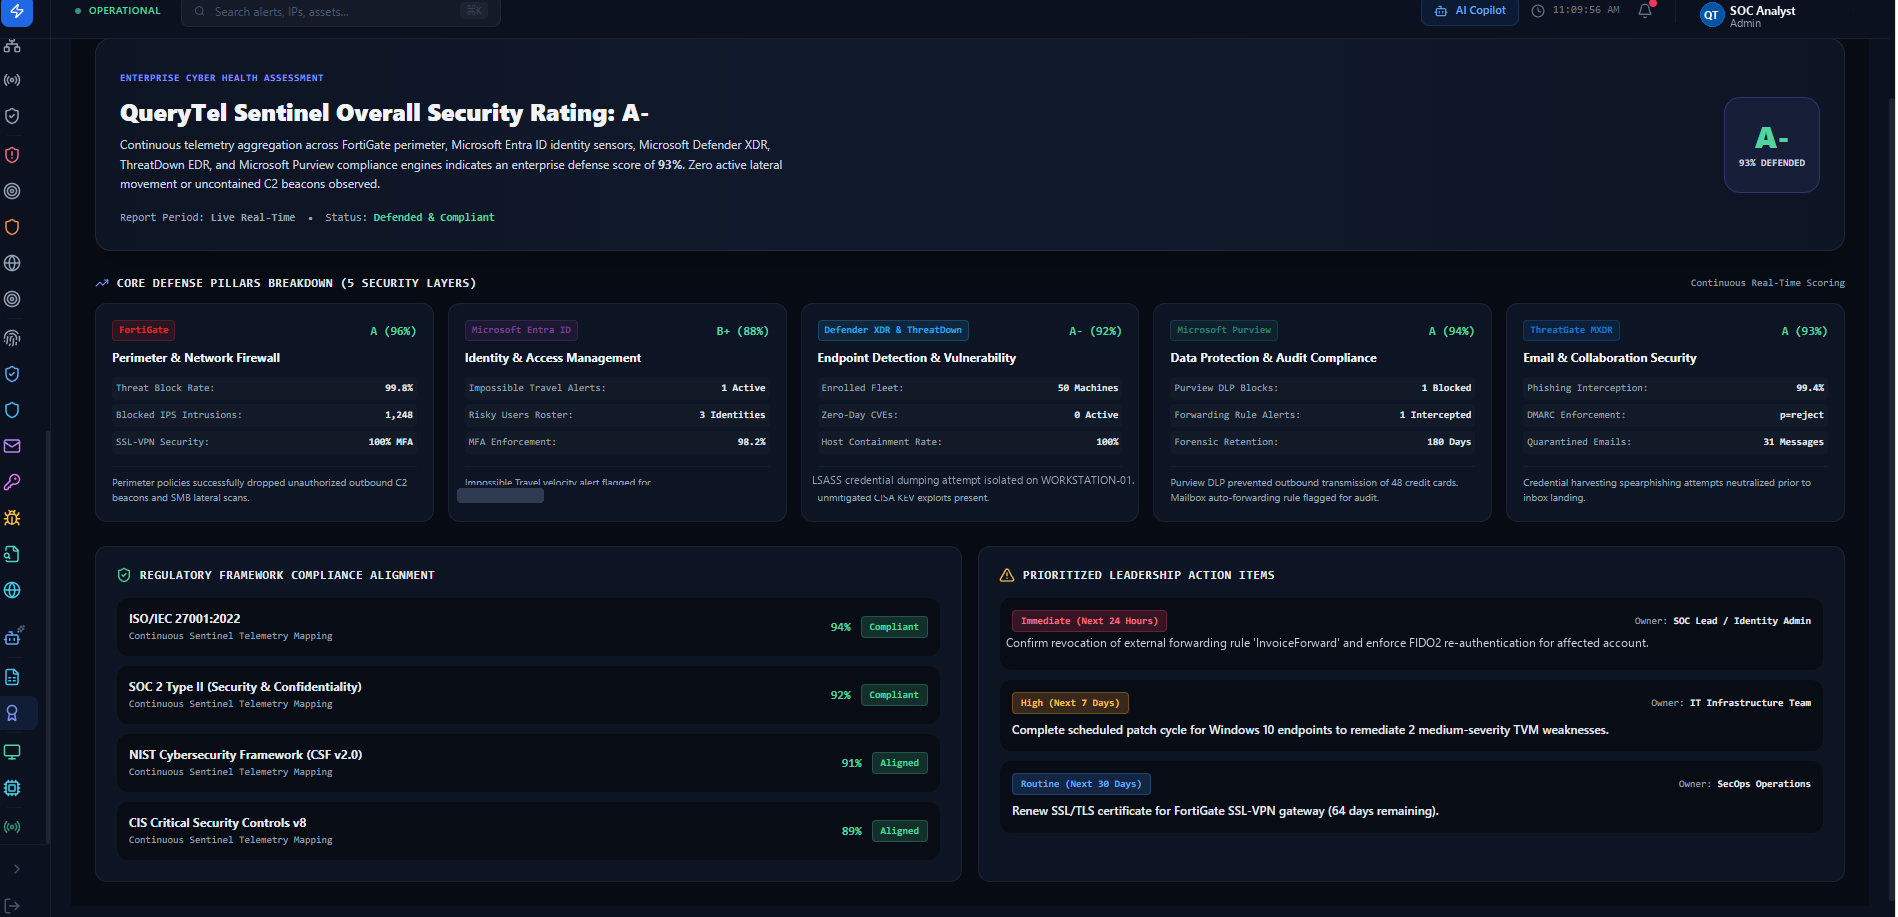Select the ISO/IEC 27001:2022 compliance row
1898x917 pixels.
point(528,627)
